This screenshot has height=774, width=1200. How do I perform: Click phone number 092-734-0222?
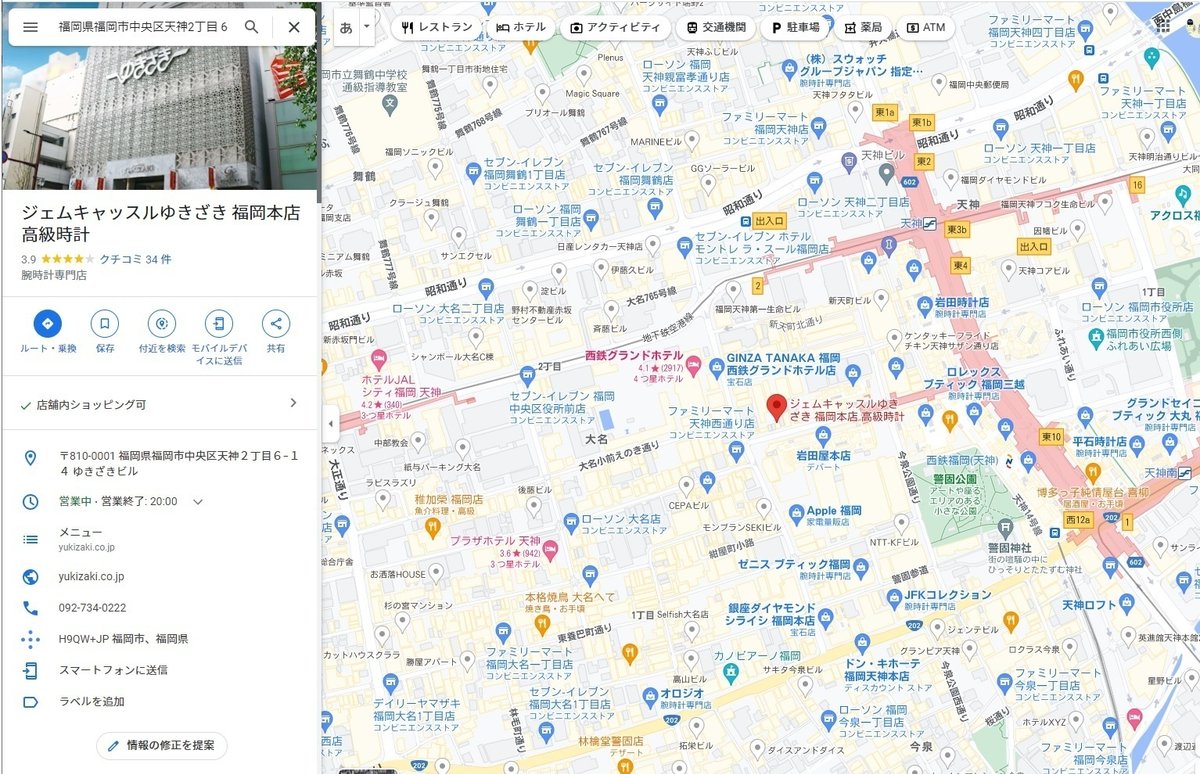(92, 608)
